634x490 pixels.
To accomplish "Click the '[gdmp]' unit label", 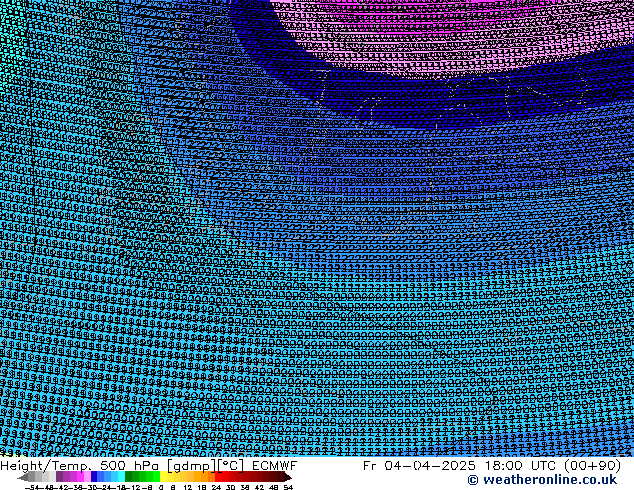I will coord(191,466).
